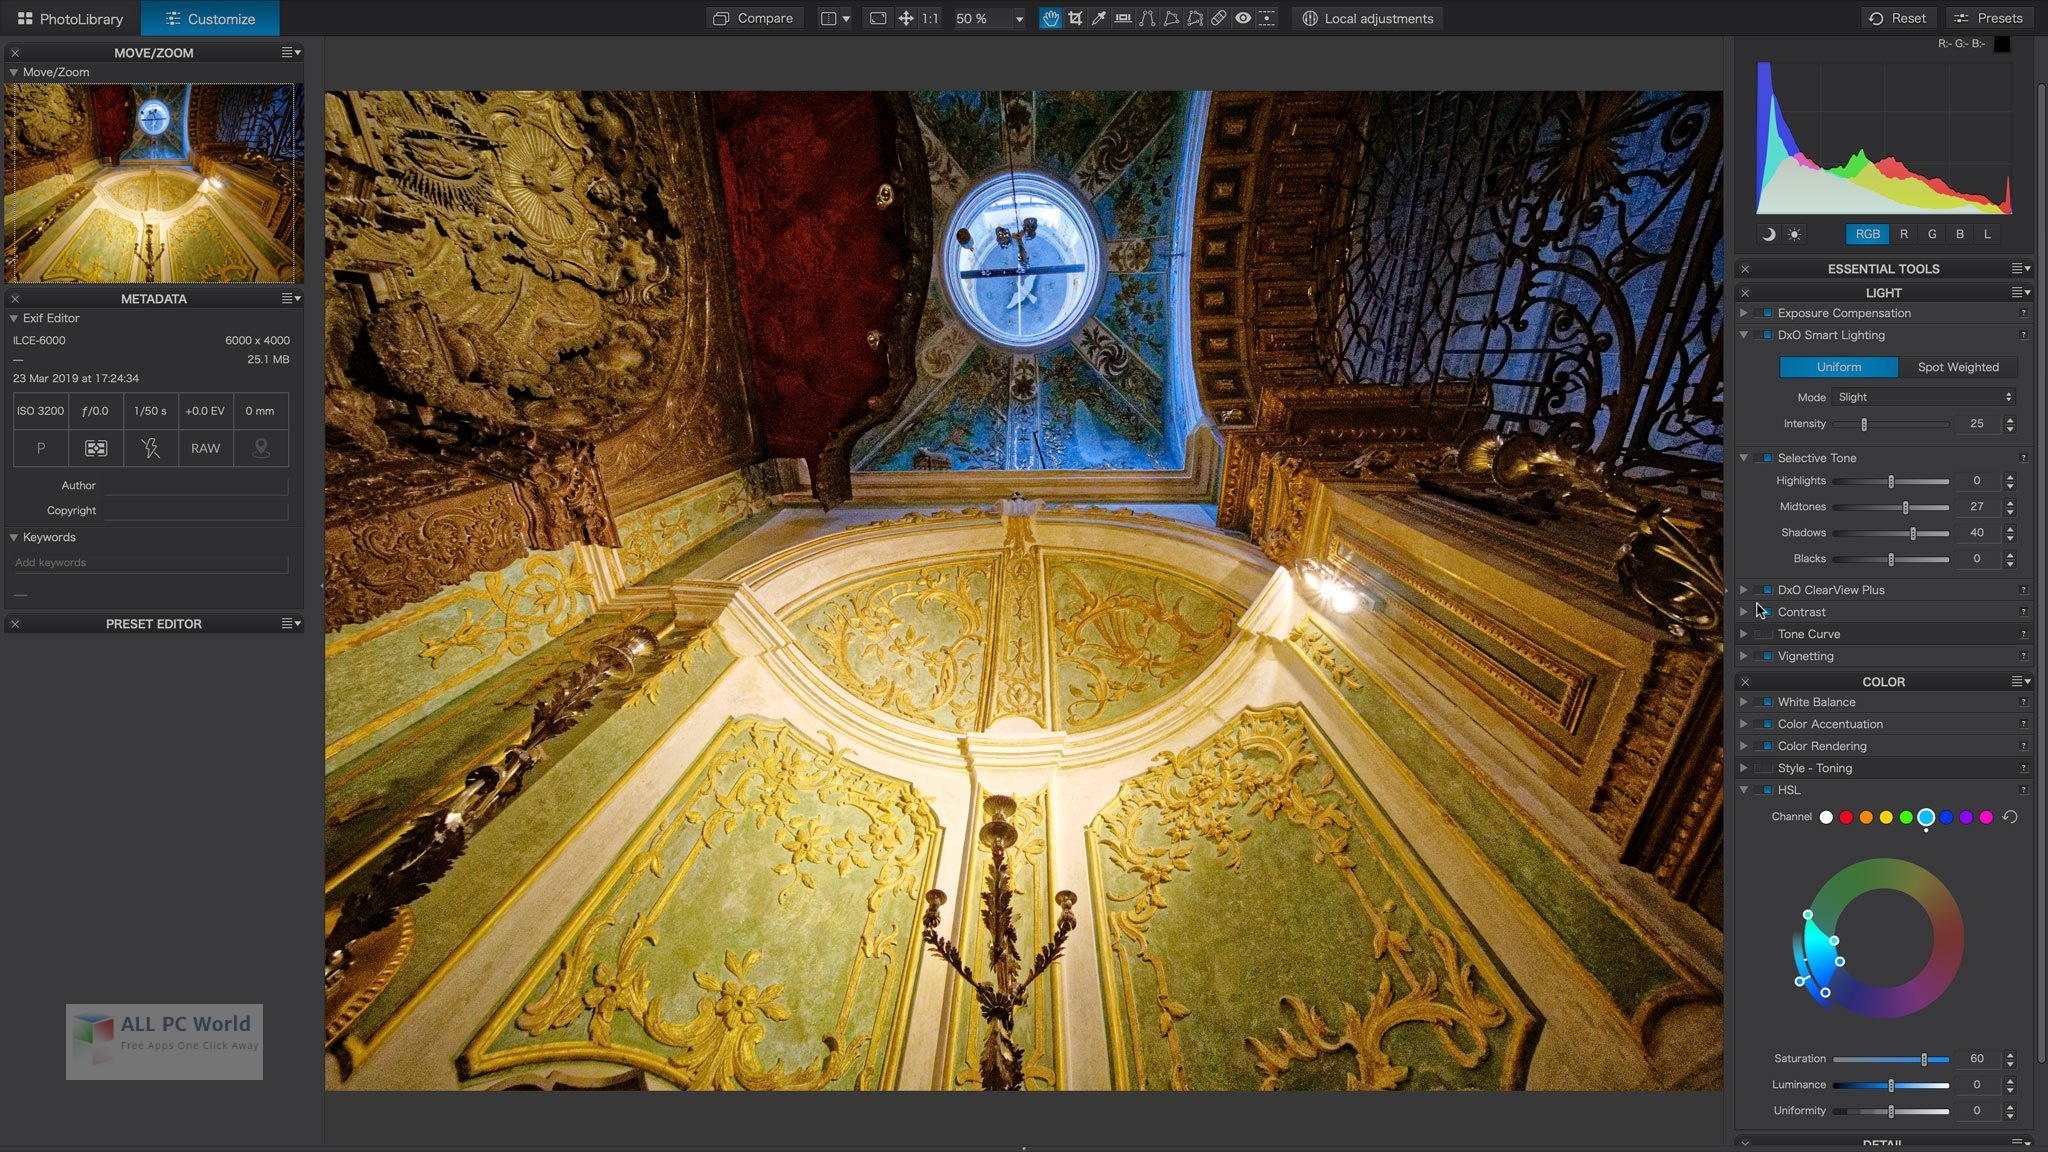Reset the HSL channel with the arrow icon
Image resolution: width=2048 pixels, height=1152 pixels.
click(2010, 817)
